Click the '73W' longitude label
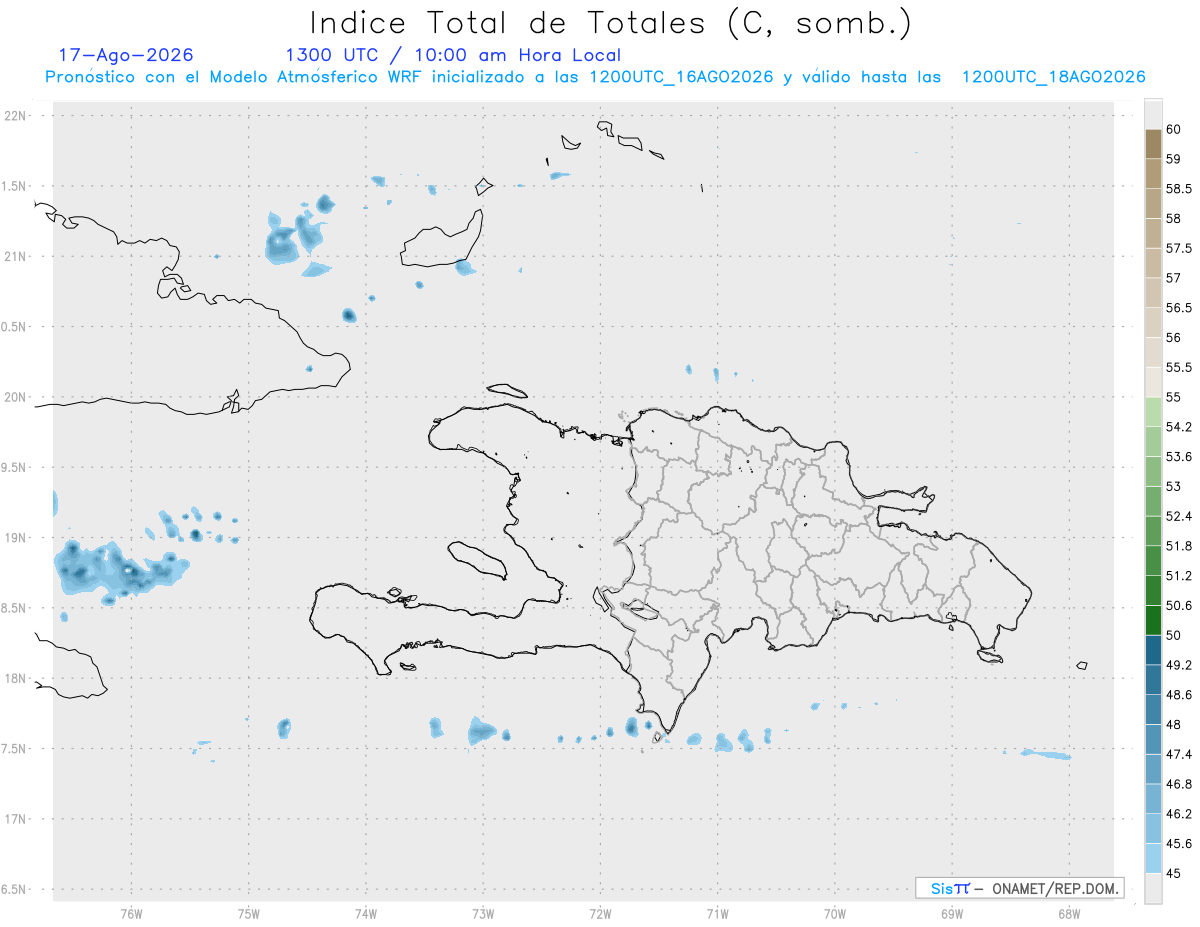Screen dimensions: 1200x927 [483, 914]
